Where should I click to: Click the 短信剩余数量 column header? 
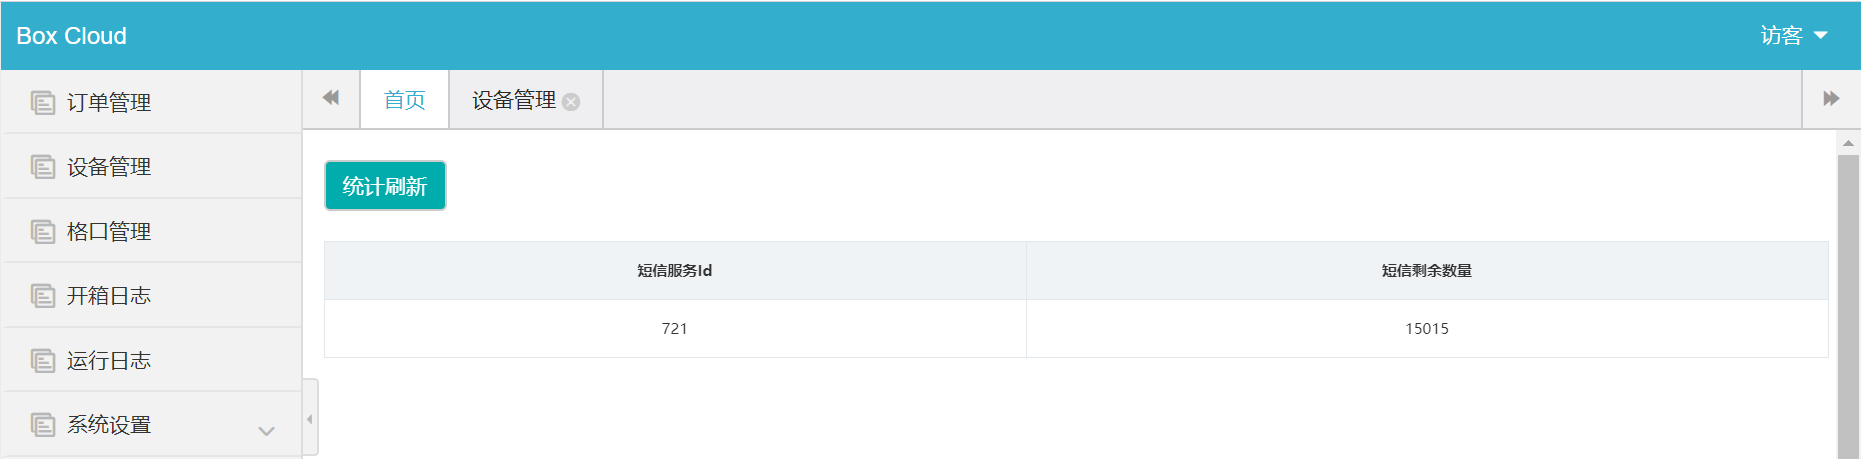(1427, 271)
